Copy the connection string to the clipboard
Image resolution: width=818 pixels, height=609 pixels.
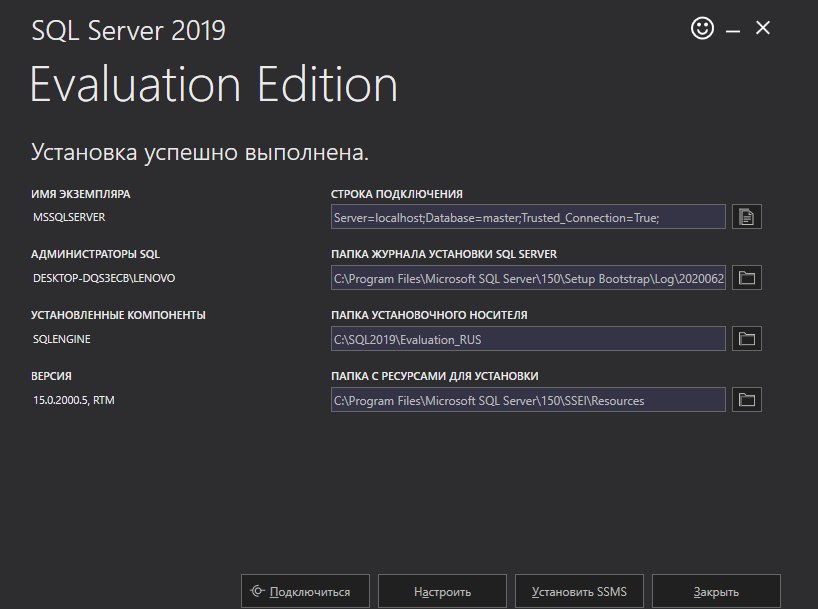747,217
